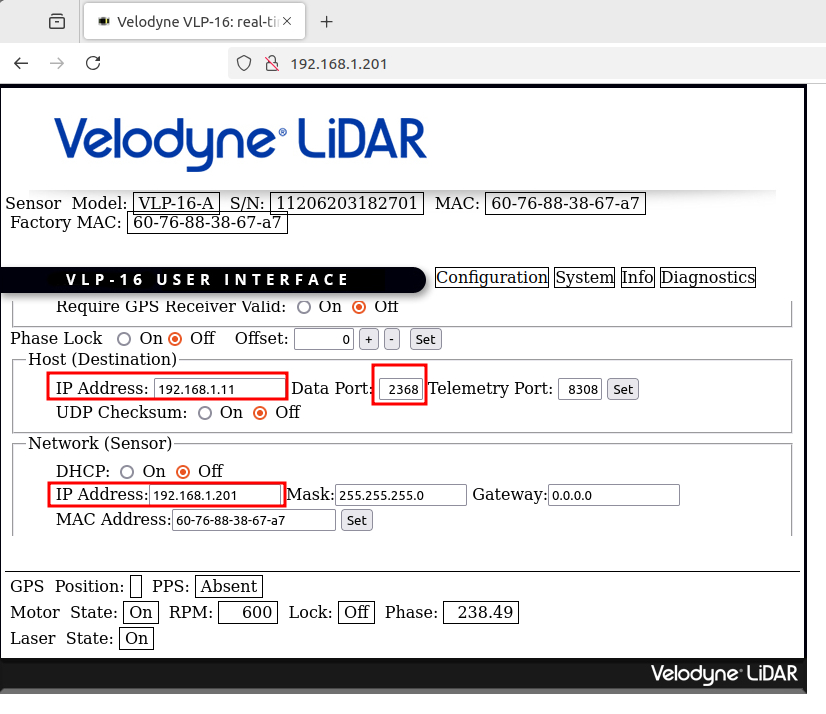The width and height of the screenshot is (826, 714).
Task: Go to the Info tab
Action: click(637, 278)
